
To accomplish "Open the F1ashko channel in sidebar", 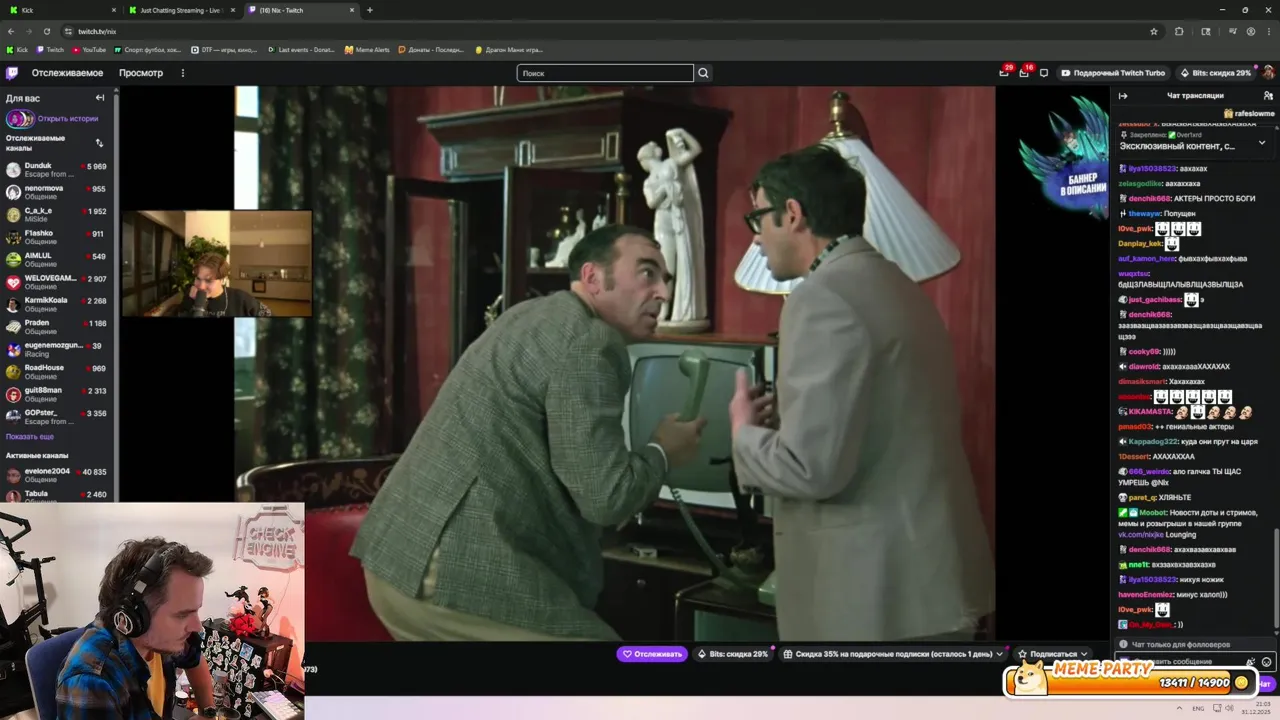I will coord(58,237).
